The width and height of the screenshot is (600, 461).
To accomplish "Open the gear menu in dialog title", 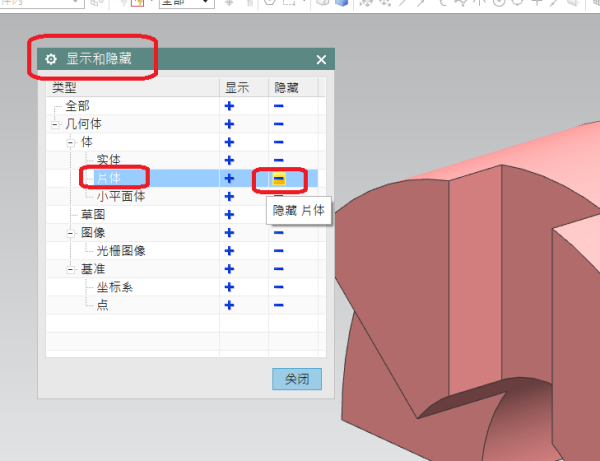I will [51, 59].
